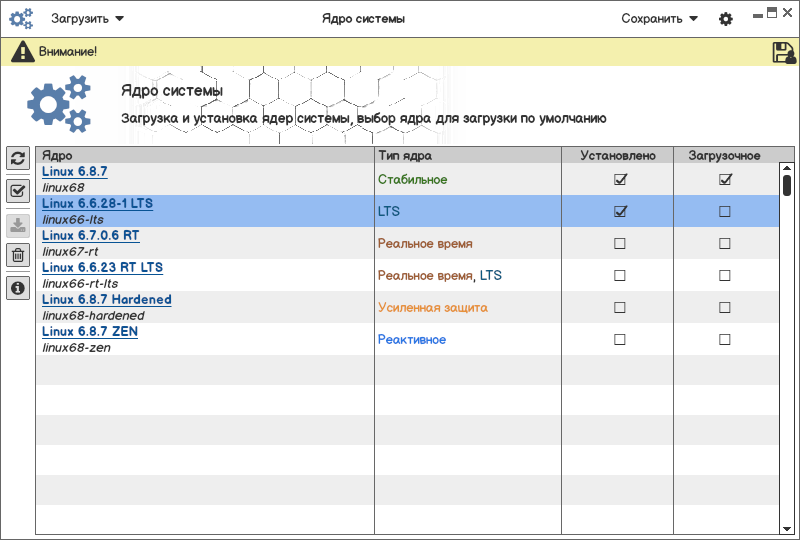This screenshot has width=800, height=540.
Task: Click the refresh kernel list icon
Action: click(17, 158)
